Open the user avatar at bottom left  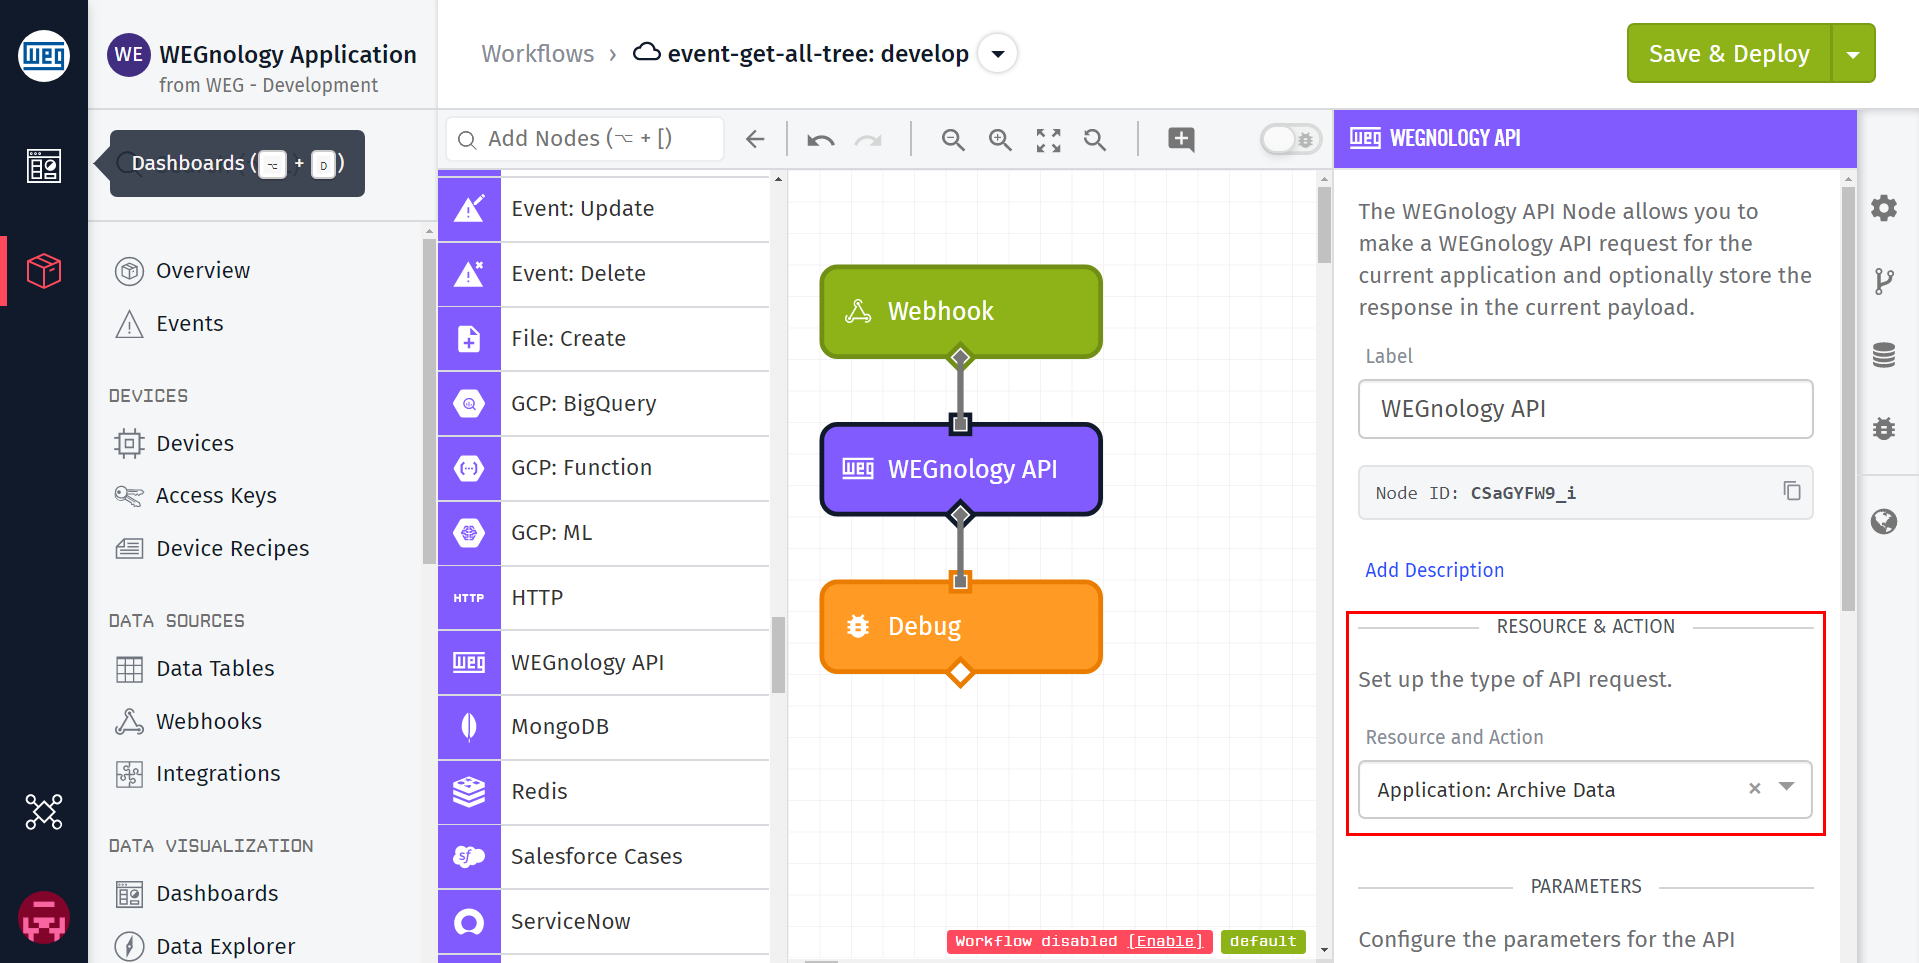pos(44,917)
